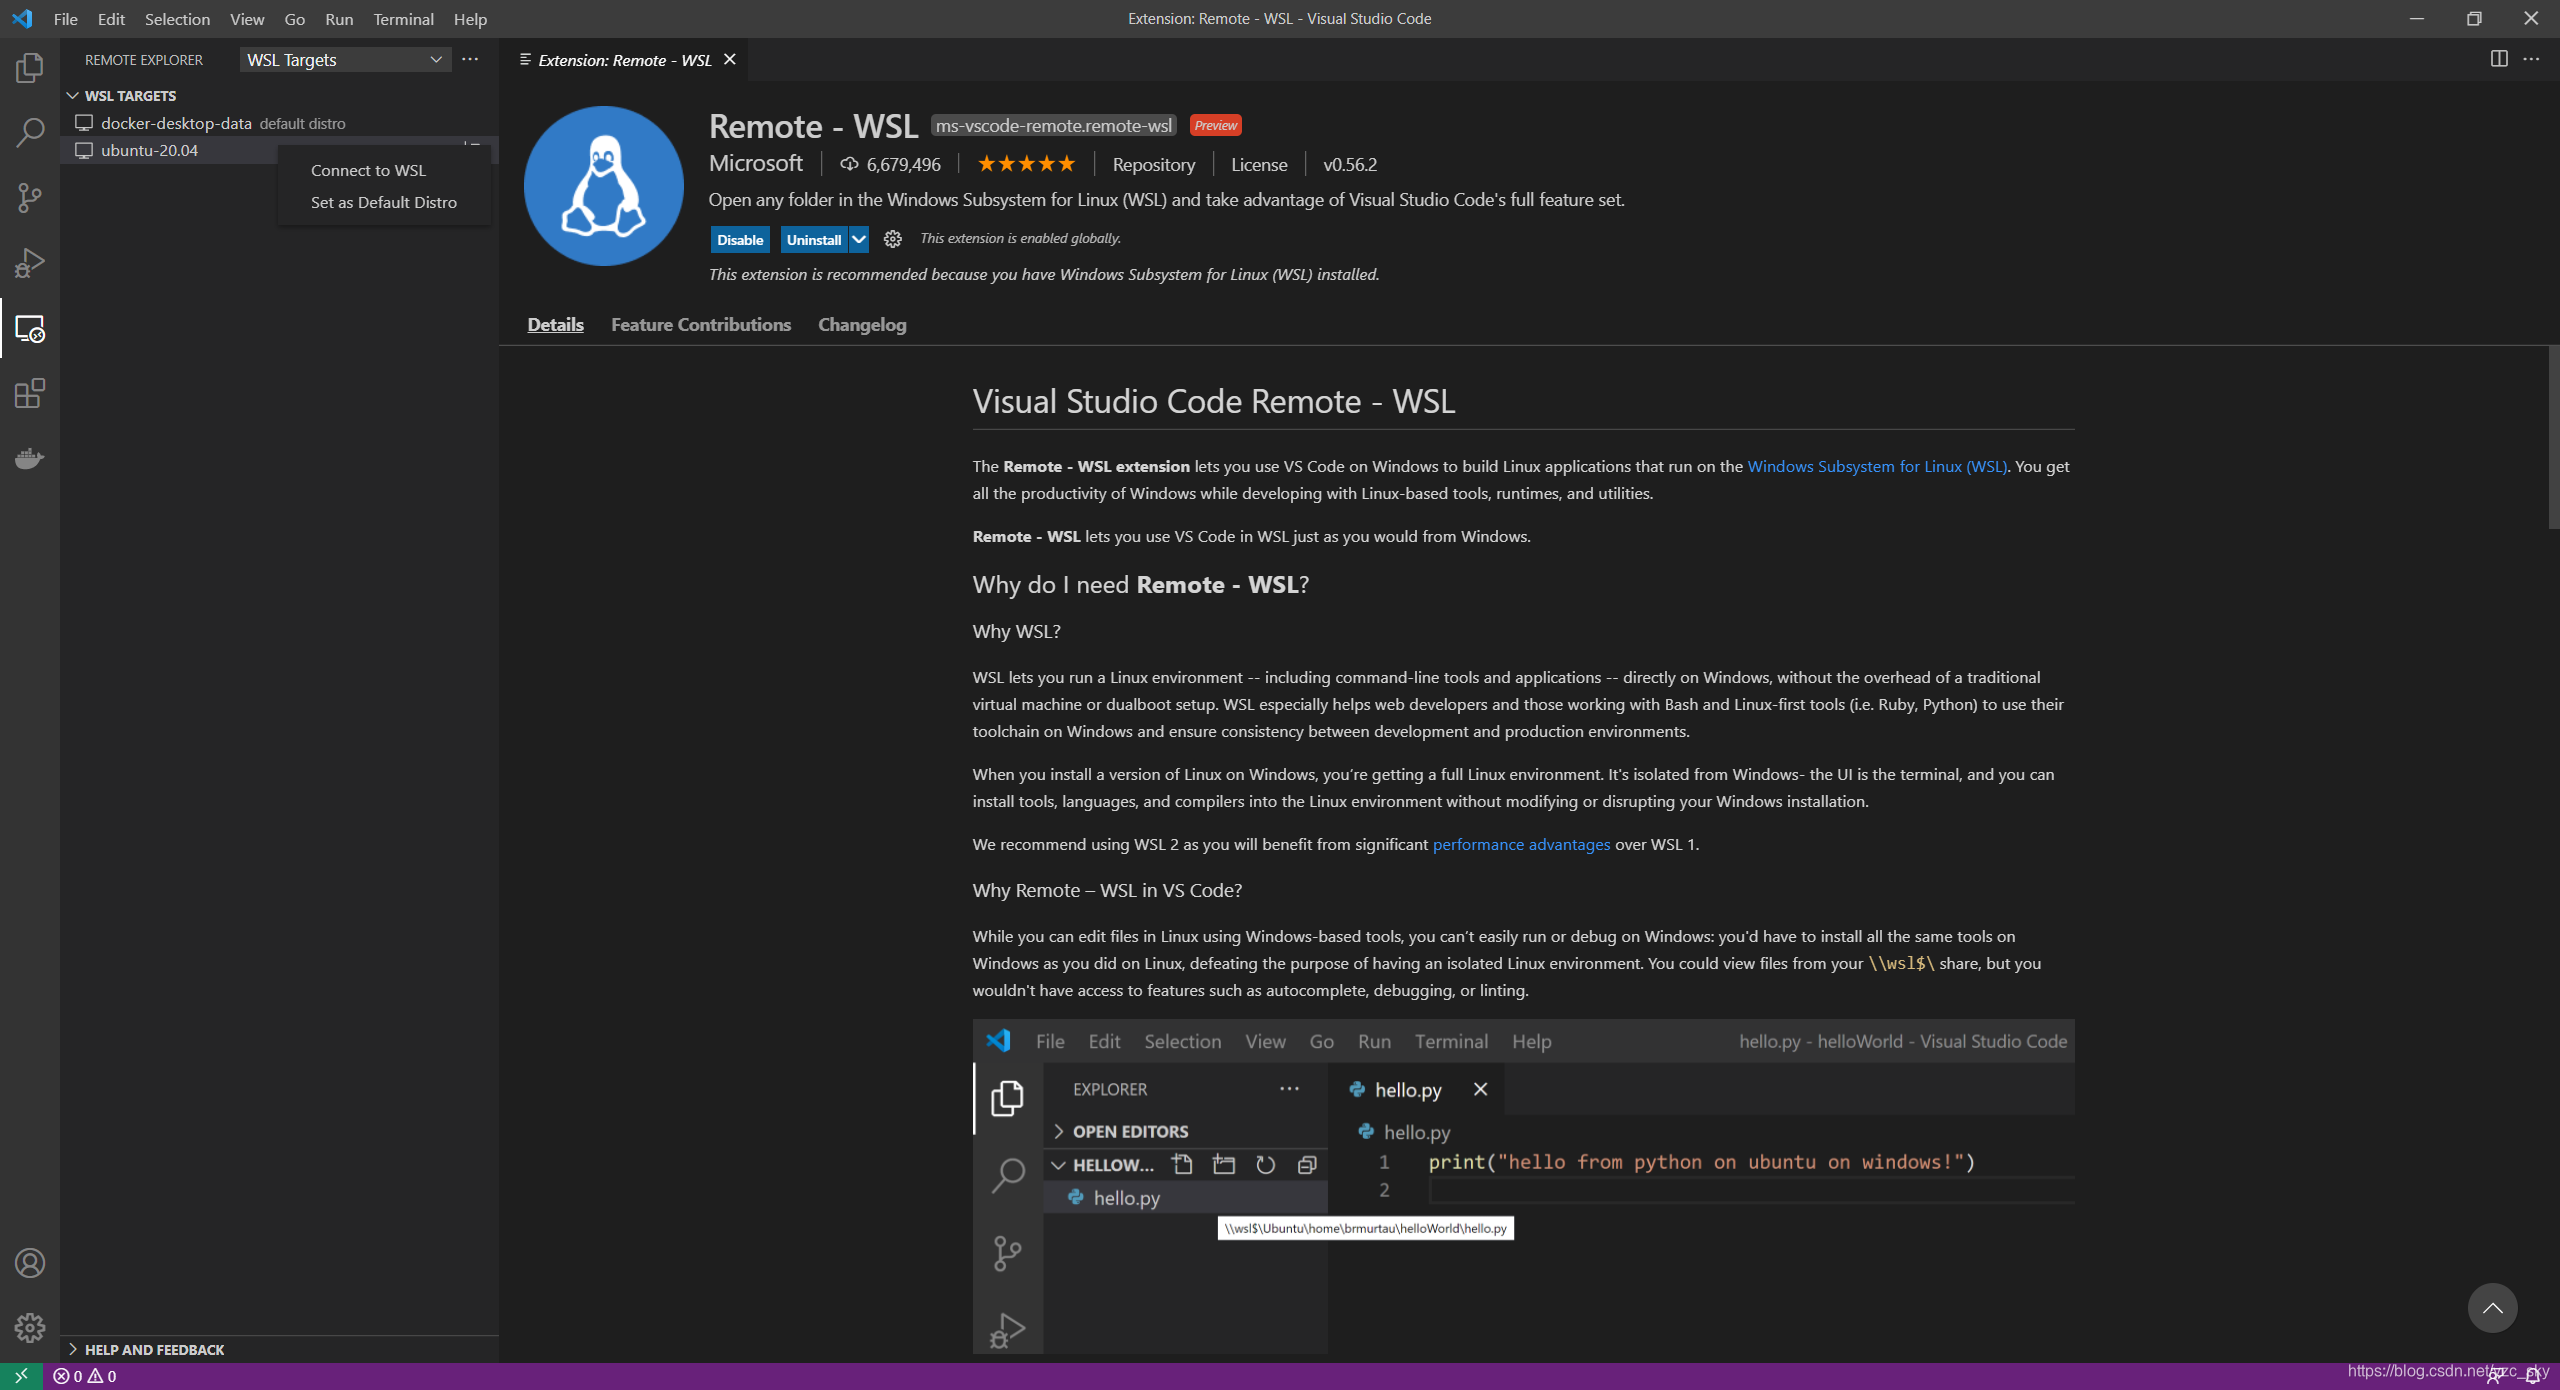Open the editor More Actions ellipsis
2560x1390 pixels.
tap(2532, 59)
